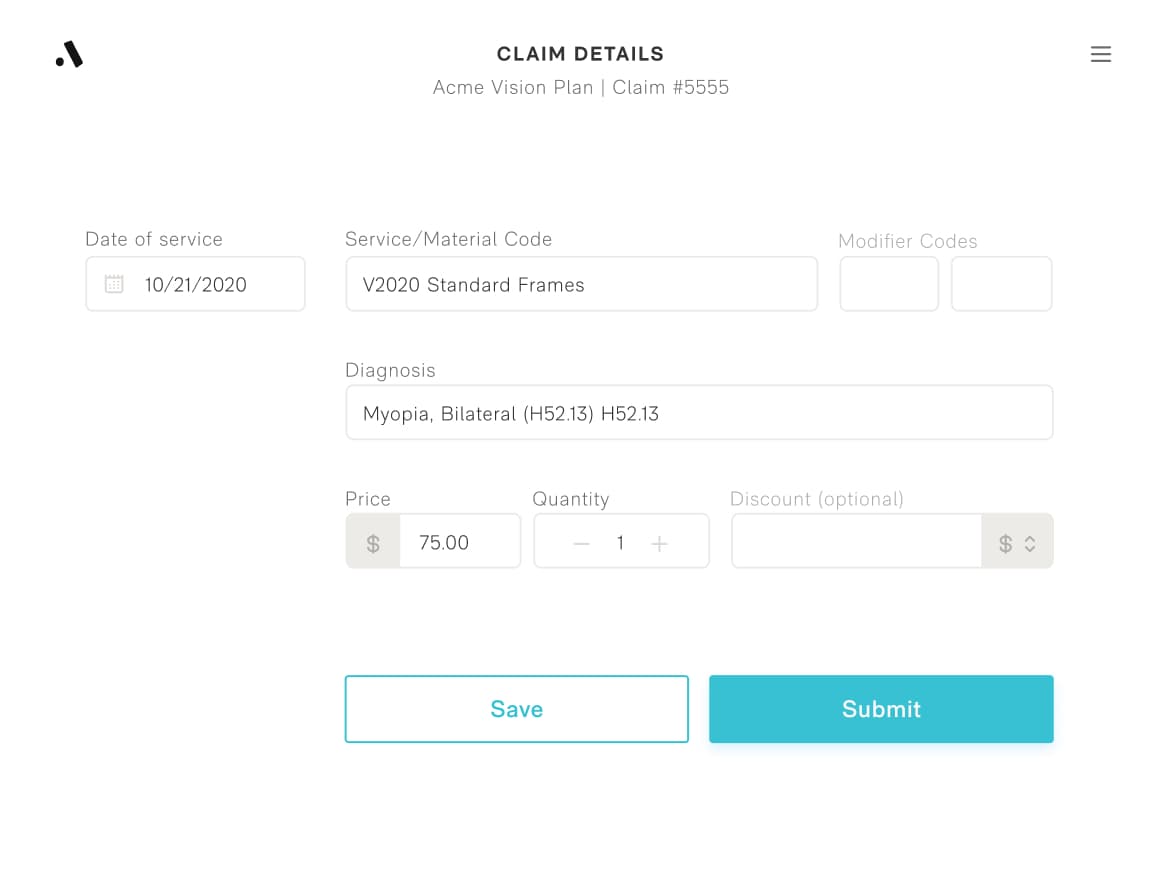The height and width of the screenshot is (876, 1166).
Task: Click the first Modifier Codes box
Action: point(888,284)
